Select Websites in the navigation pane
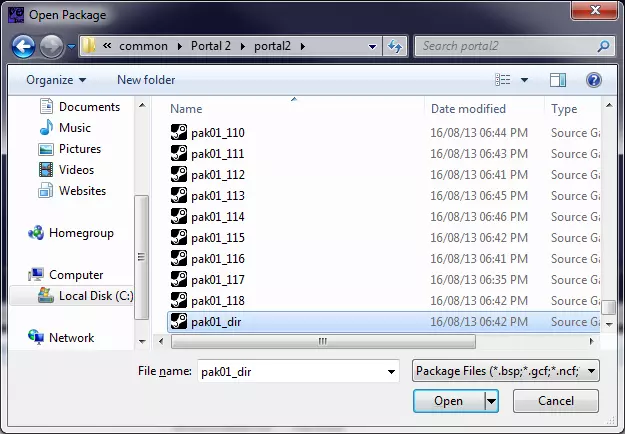Image resolution: width=625 pixels, height=434 pixels. tap(72, 191)
